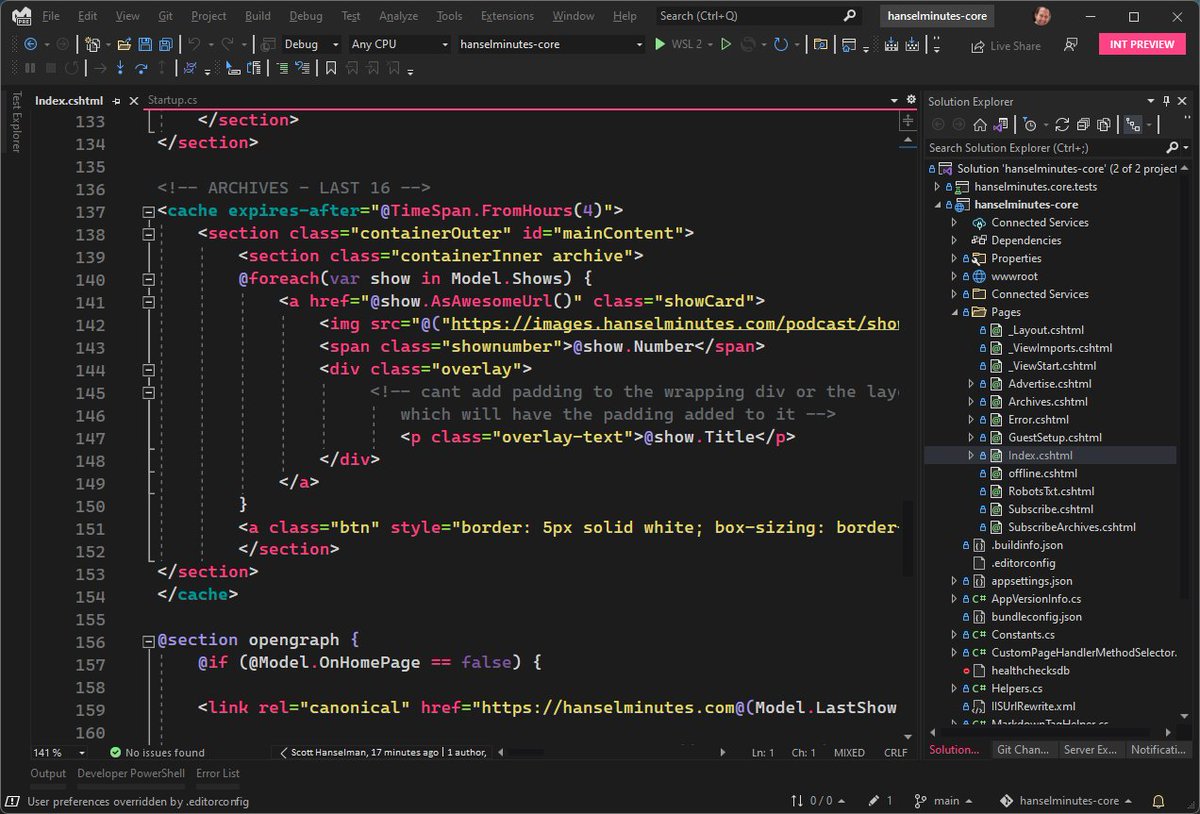
Task: Collapse the @section opengraph fold at line 156
Action: coord(148,640)
